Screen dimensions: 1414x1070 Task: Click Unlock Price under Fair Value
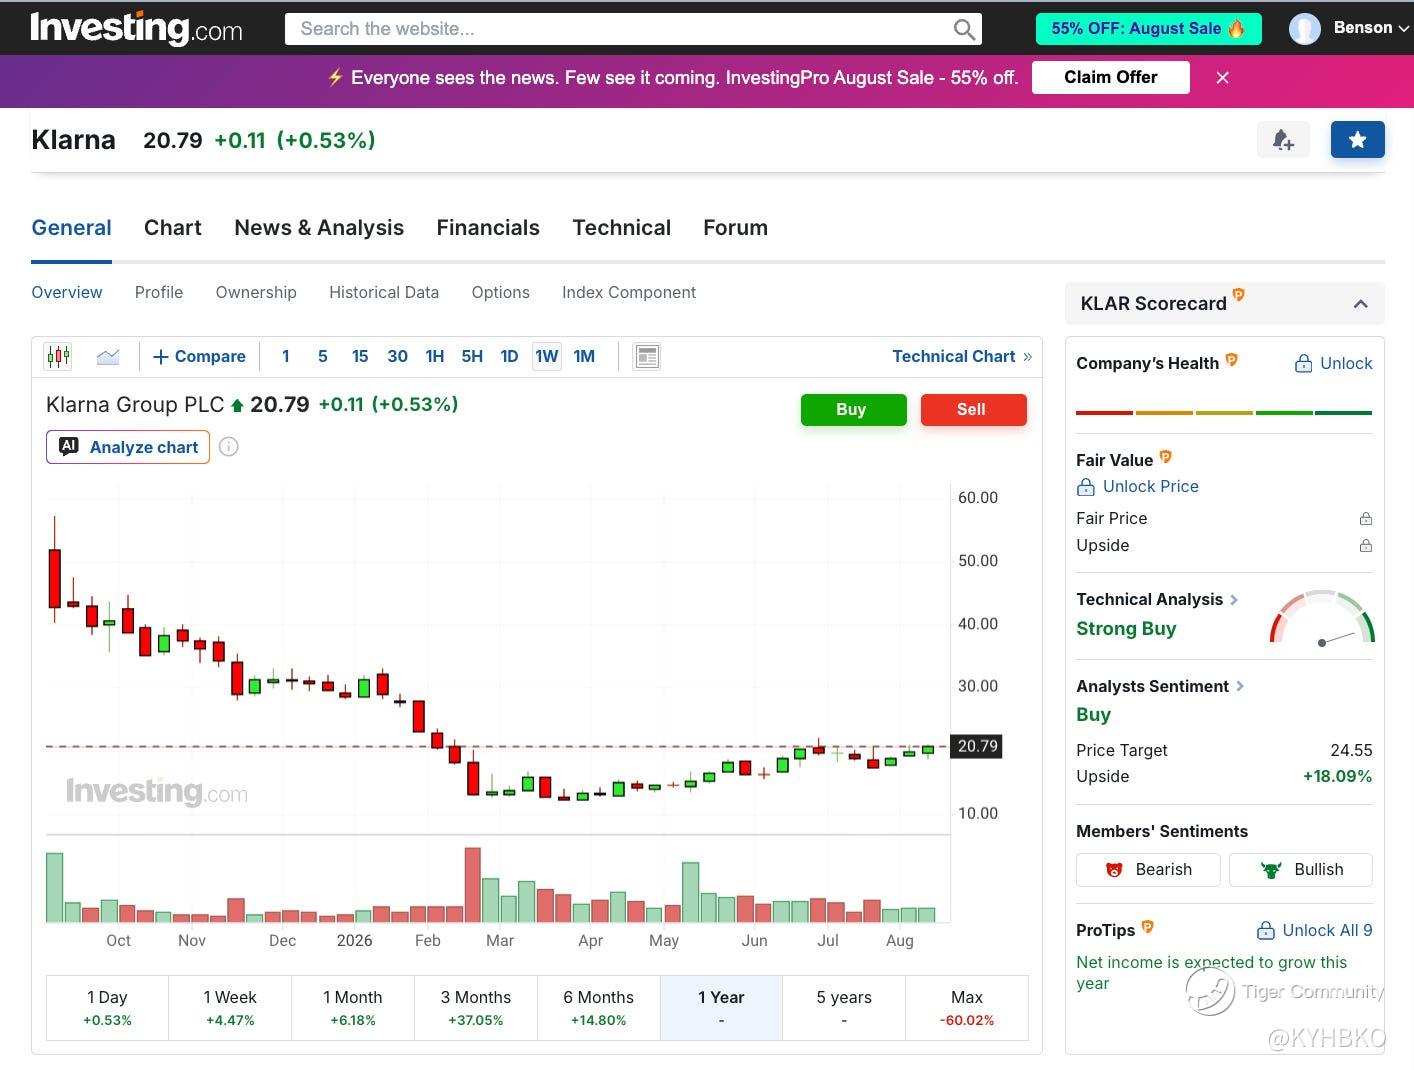point(1138,487)
